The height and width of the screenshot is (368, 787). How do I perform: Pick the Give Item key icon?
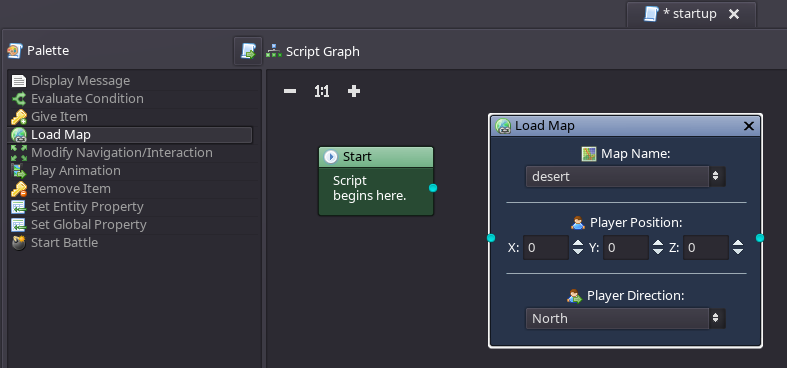pos(19,117)
